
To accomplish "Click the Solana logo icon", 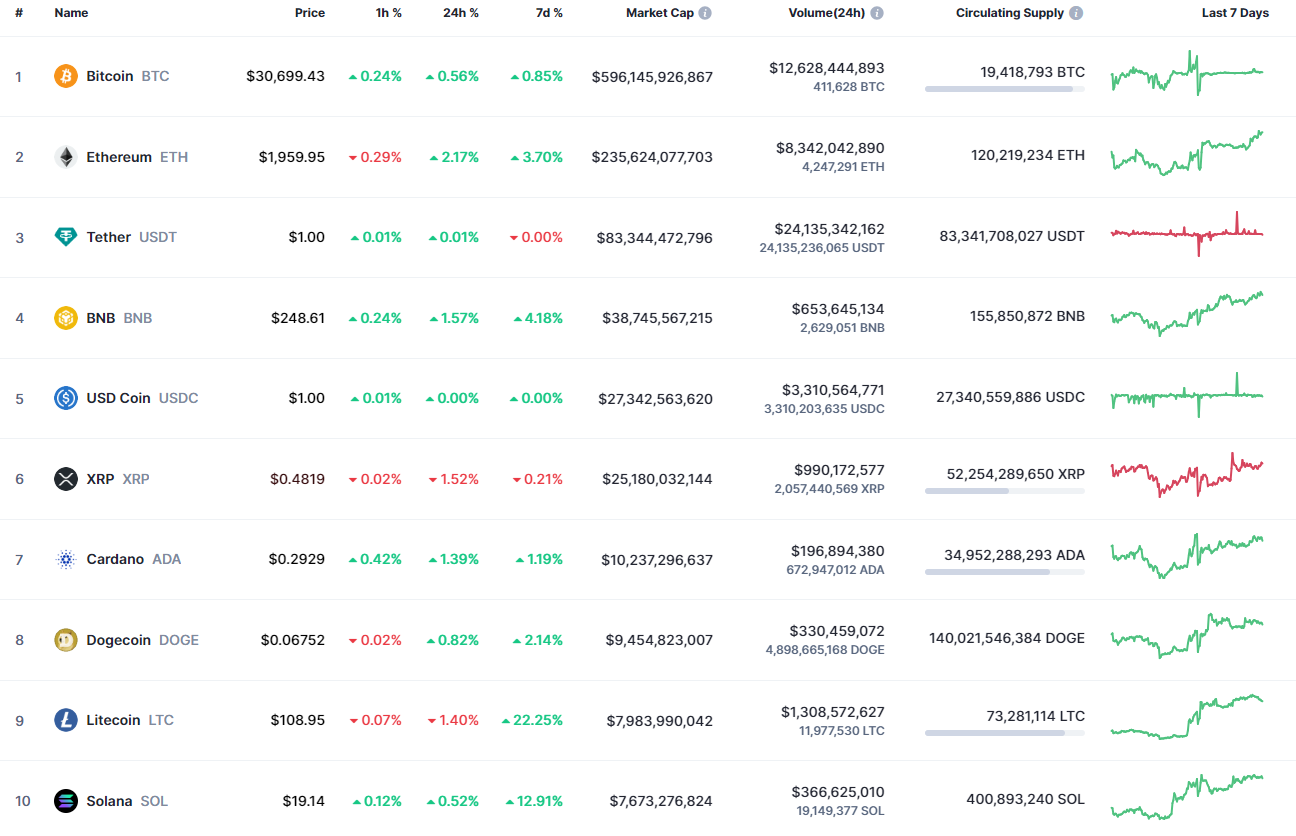I will [x=66, y=801].
